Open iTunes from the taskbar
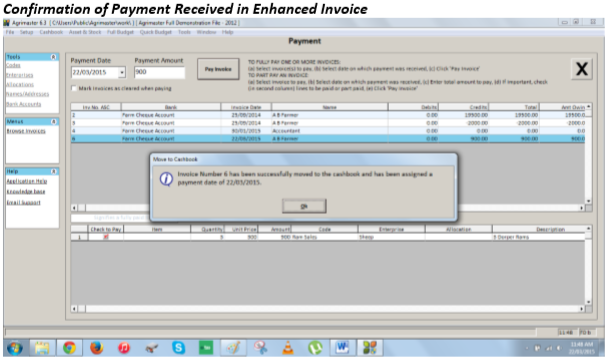611x364 pixels. 124,348
